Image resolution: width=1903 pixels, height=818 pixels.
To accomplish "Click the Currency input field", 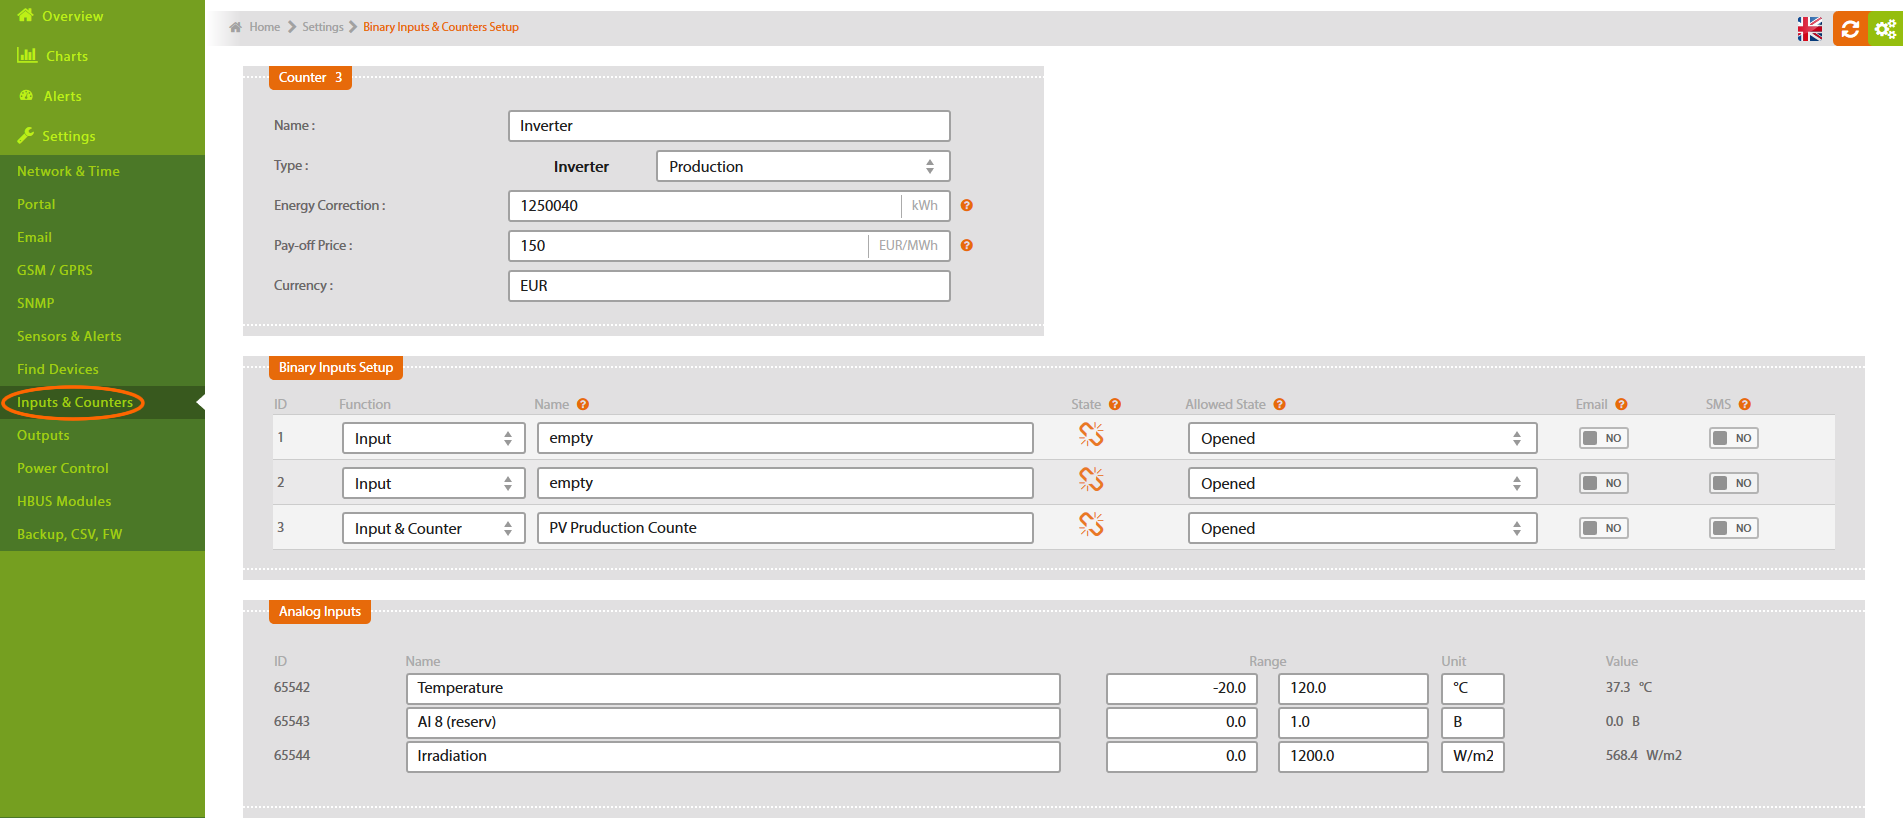I will click(x=728, y=286).
